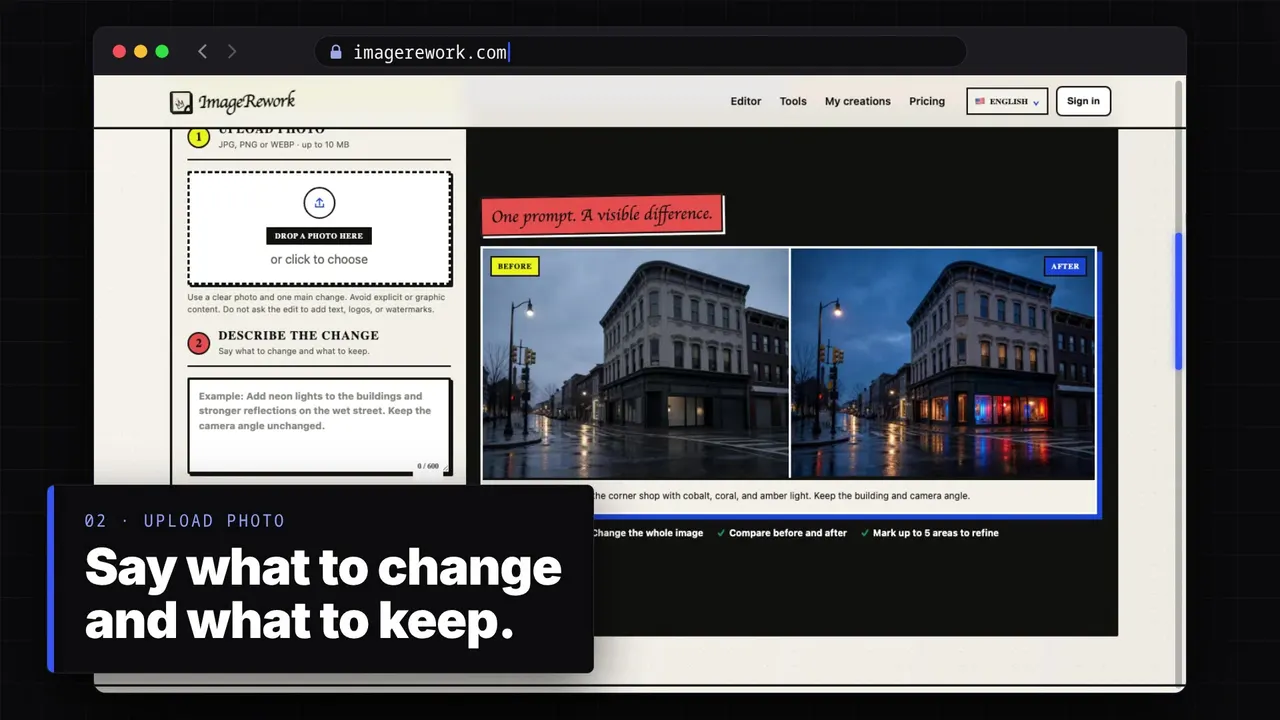Click the red step 2 circle badge
This screenshot has height=720, width=1280.
(x=198, y=343)
